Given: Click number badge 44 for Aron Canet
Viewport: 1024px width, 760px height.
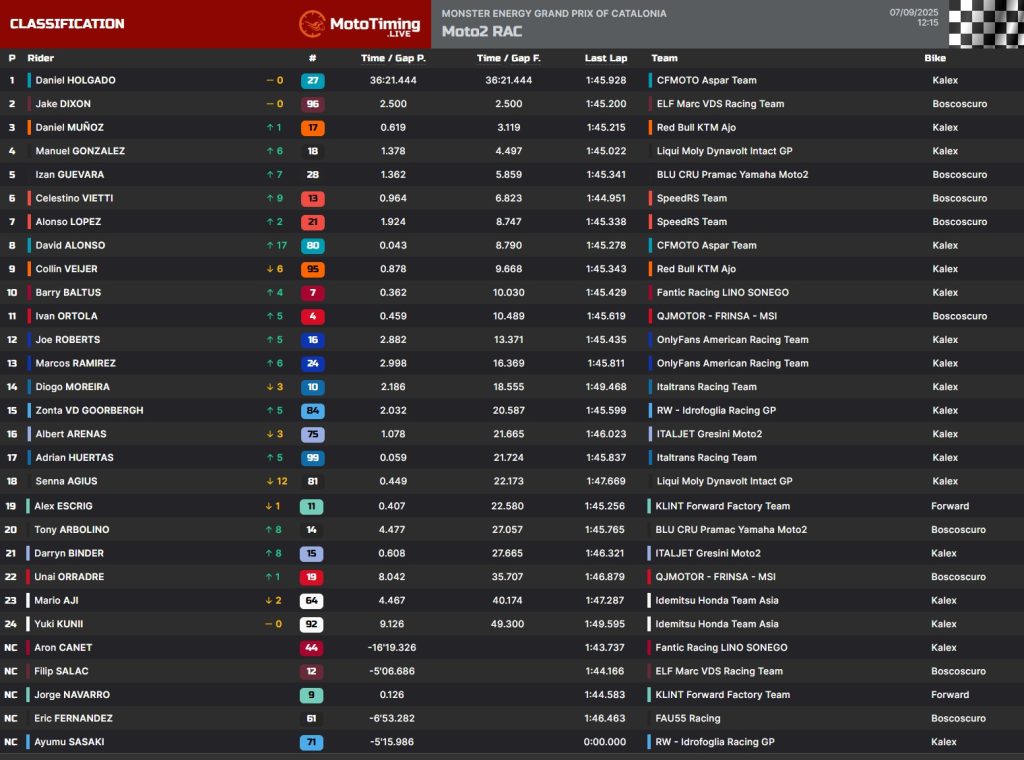Looking at the screenshot, I should tap(312, 648).
